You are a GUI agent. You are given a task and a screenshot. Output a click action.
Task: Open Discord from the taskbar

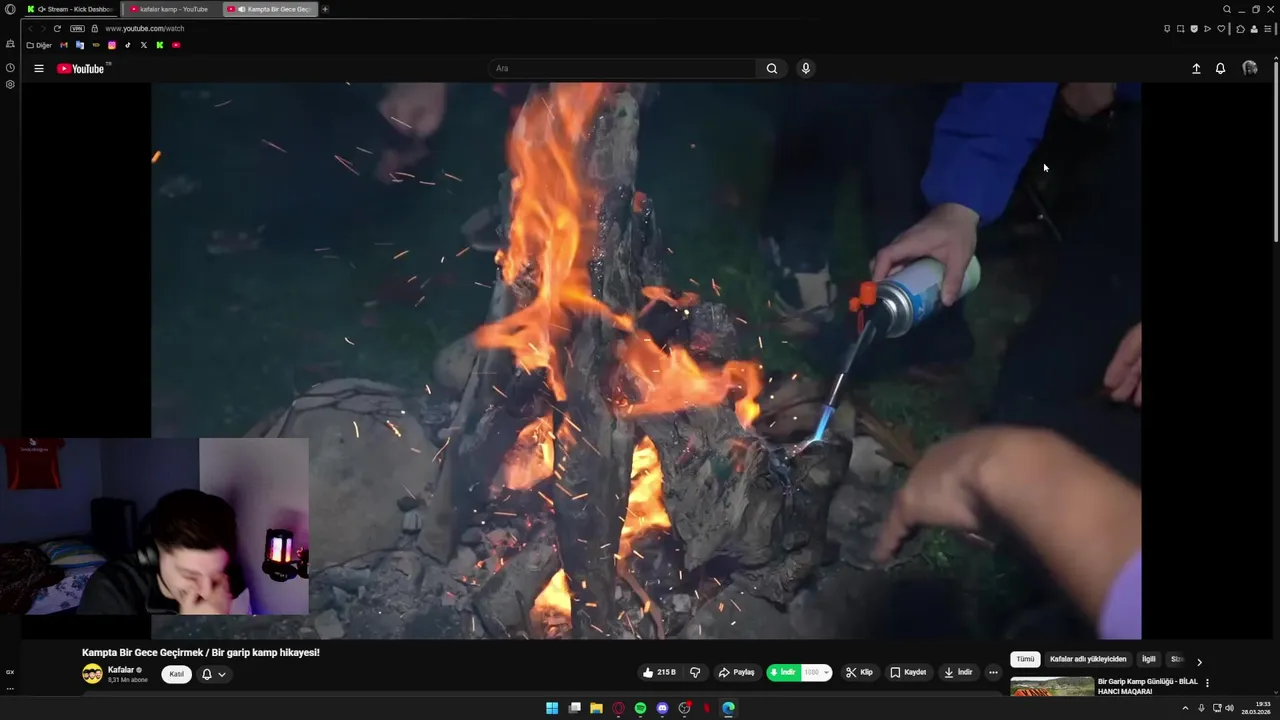click(x=662, y=708)
